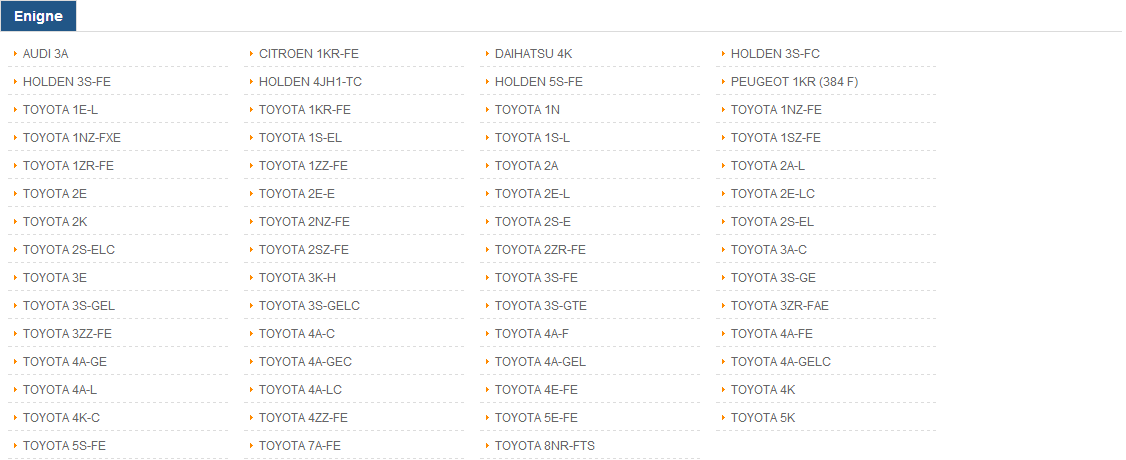Click the arrow bullet next to CITROEN 1KR-FE
Viewport: 1126px width, 460px height.
pos(251,53)
